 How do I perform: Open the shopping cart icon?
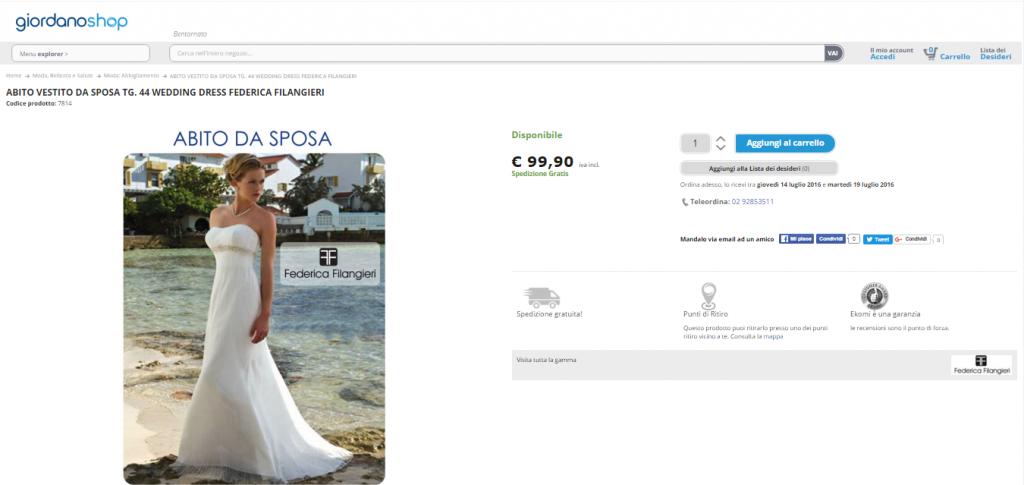click(x=930, y=54)
